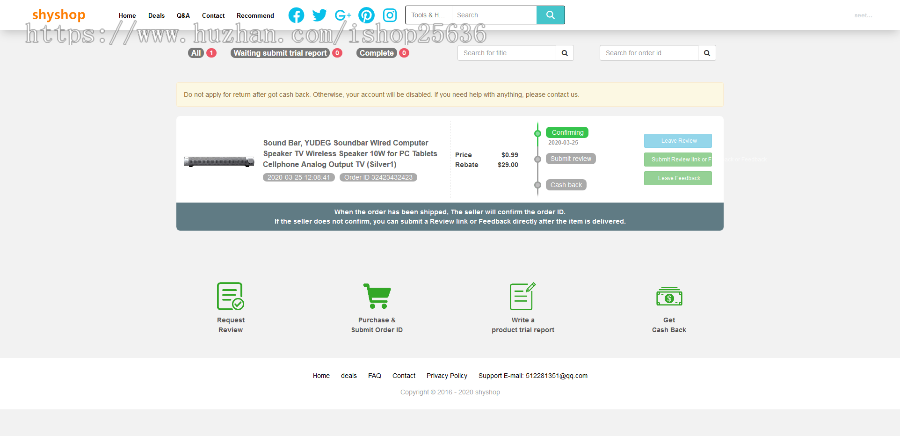The height and width of the screenshot is (436, 900).
Task: Click the Google Plus icon
Action: (343, 15)
